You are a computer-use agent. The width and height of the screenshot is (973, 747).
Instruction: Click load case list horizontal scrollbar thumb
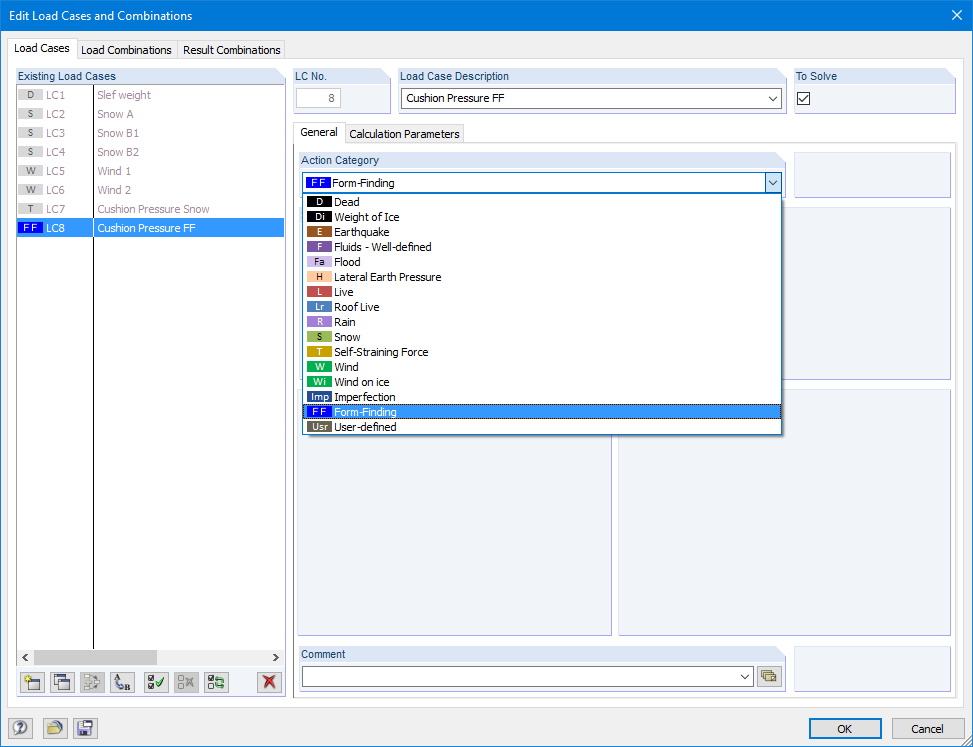pyautogui.click(x=96, y=657)
